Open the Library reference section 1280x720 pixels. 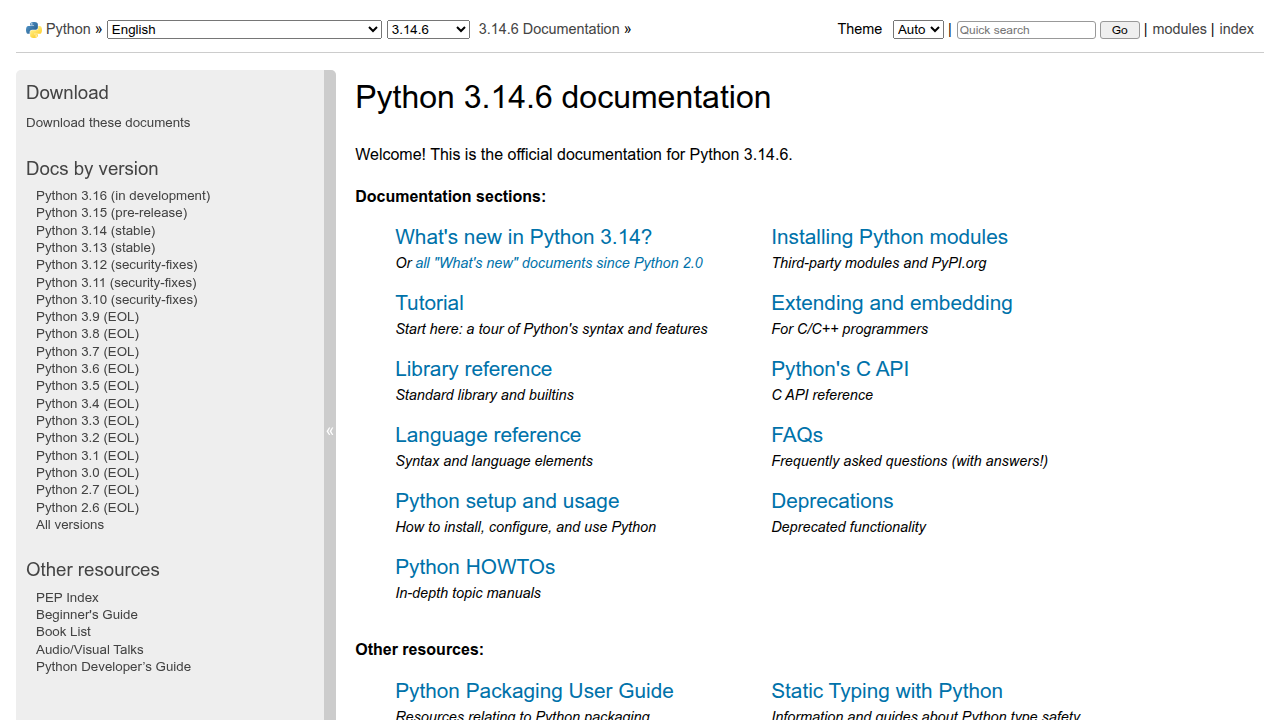click(x=473, y=369)
